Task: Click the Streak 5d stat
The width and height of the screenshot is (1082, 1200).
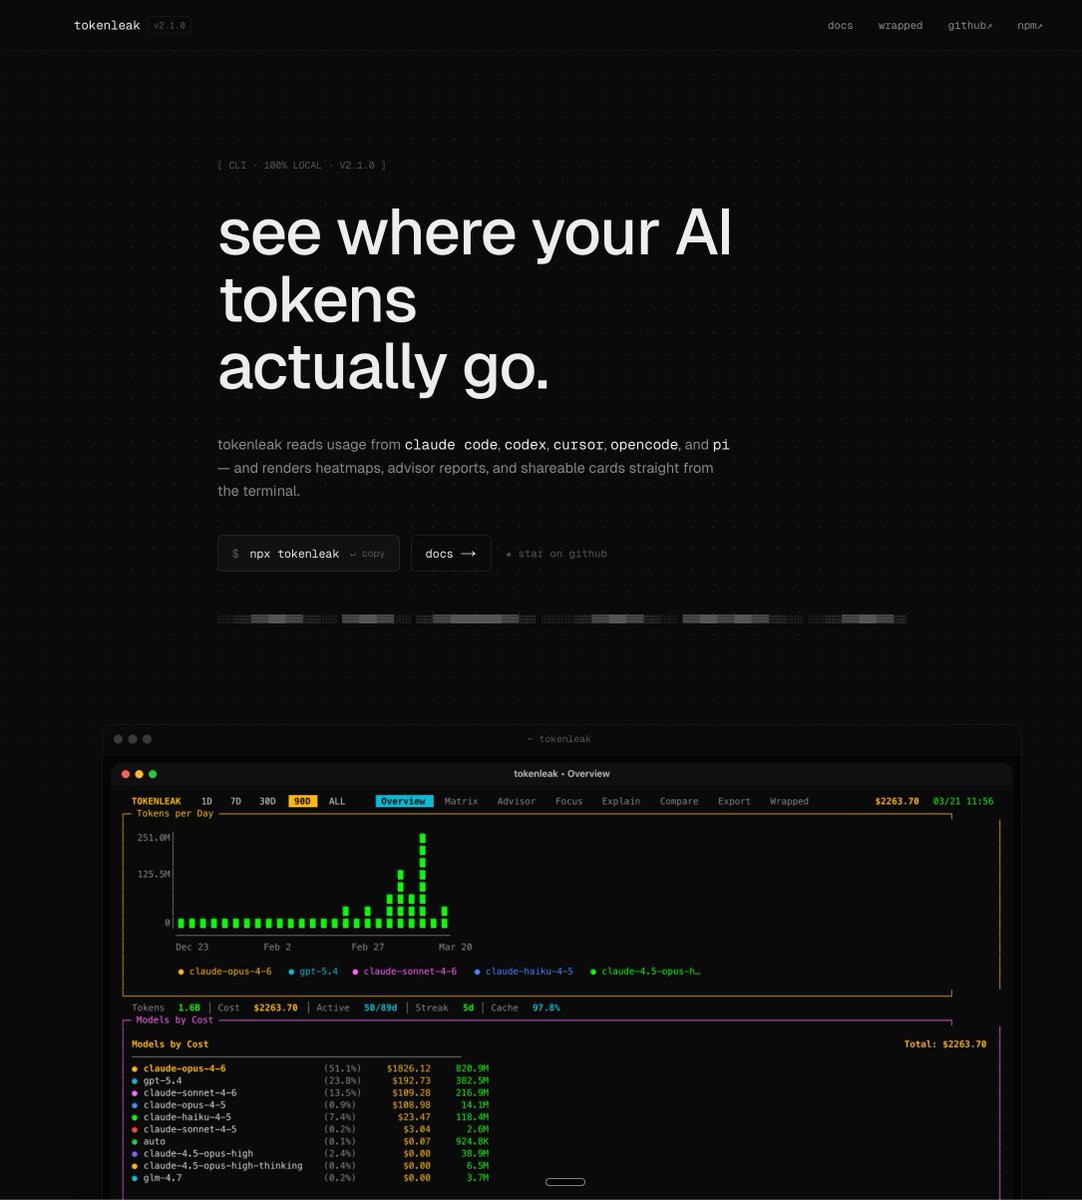Action: [444, 1008]
